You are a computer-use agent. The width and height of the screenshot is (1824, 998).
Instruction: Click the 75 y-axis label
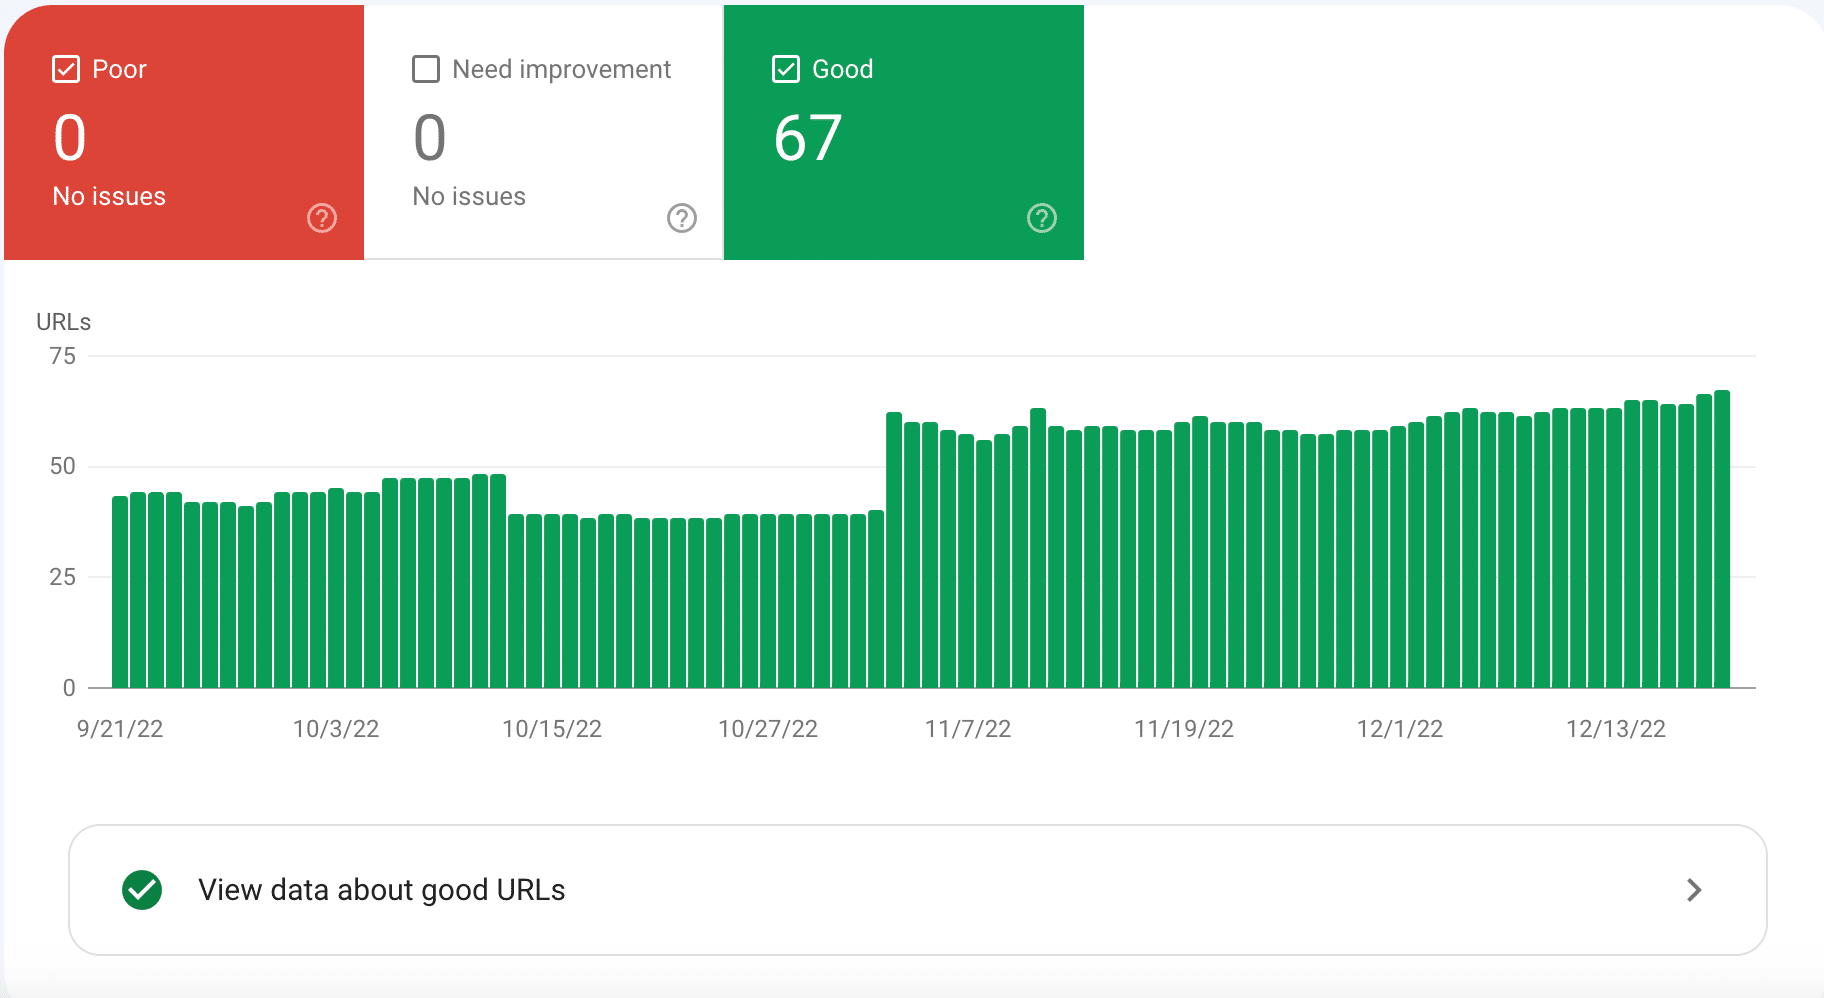pyautogui.click(x=63, y=356)
